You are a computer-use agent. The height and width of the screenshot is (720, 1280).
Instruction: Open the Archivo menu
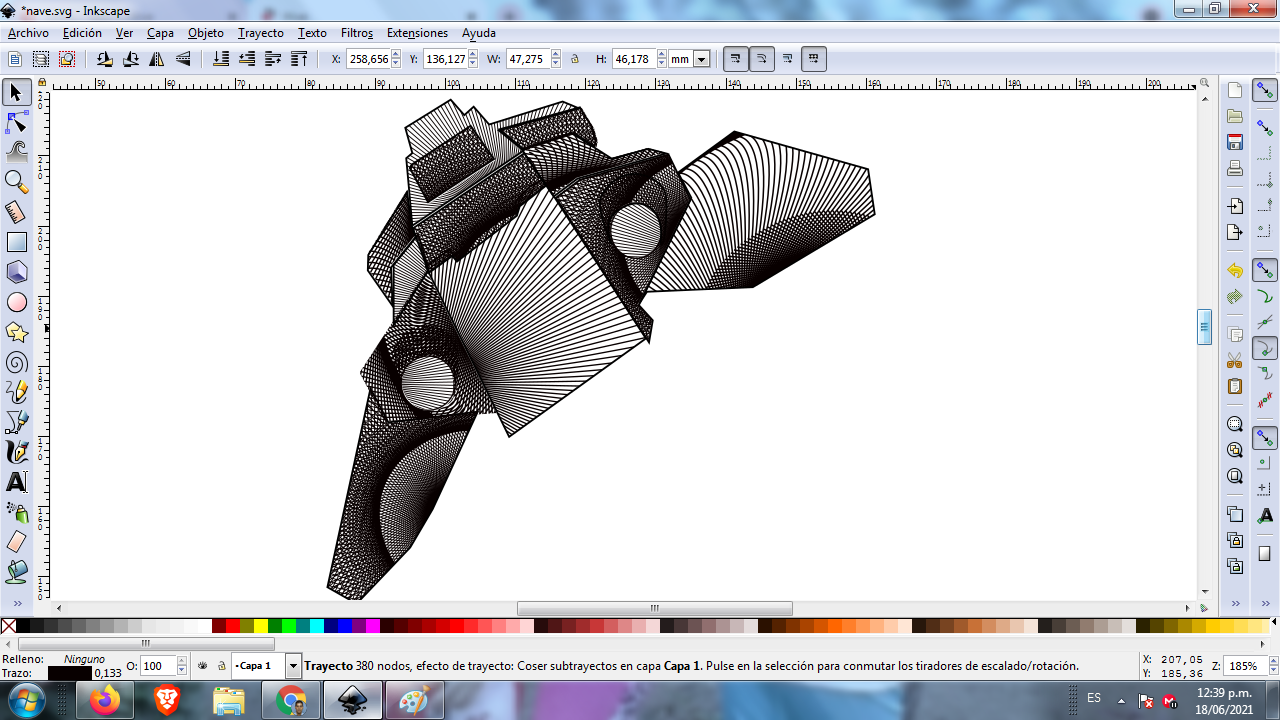pyautogui.click(x=28, y=33)
